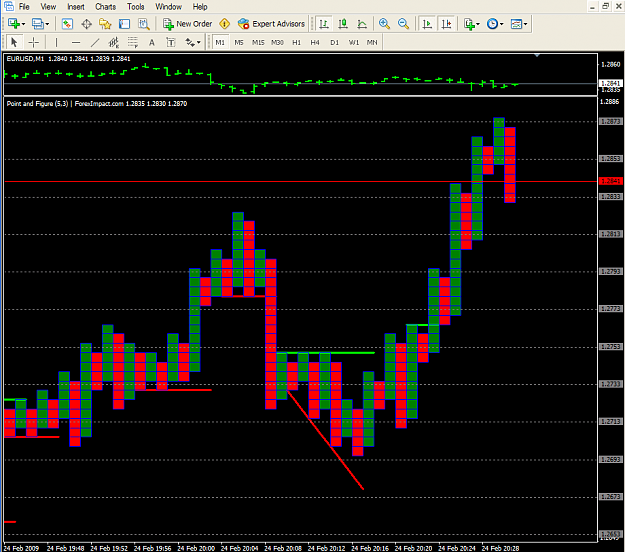Switch to bar chart display
The image size is (625, 552).
[x=324, y=24]
